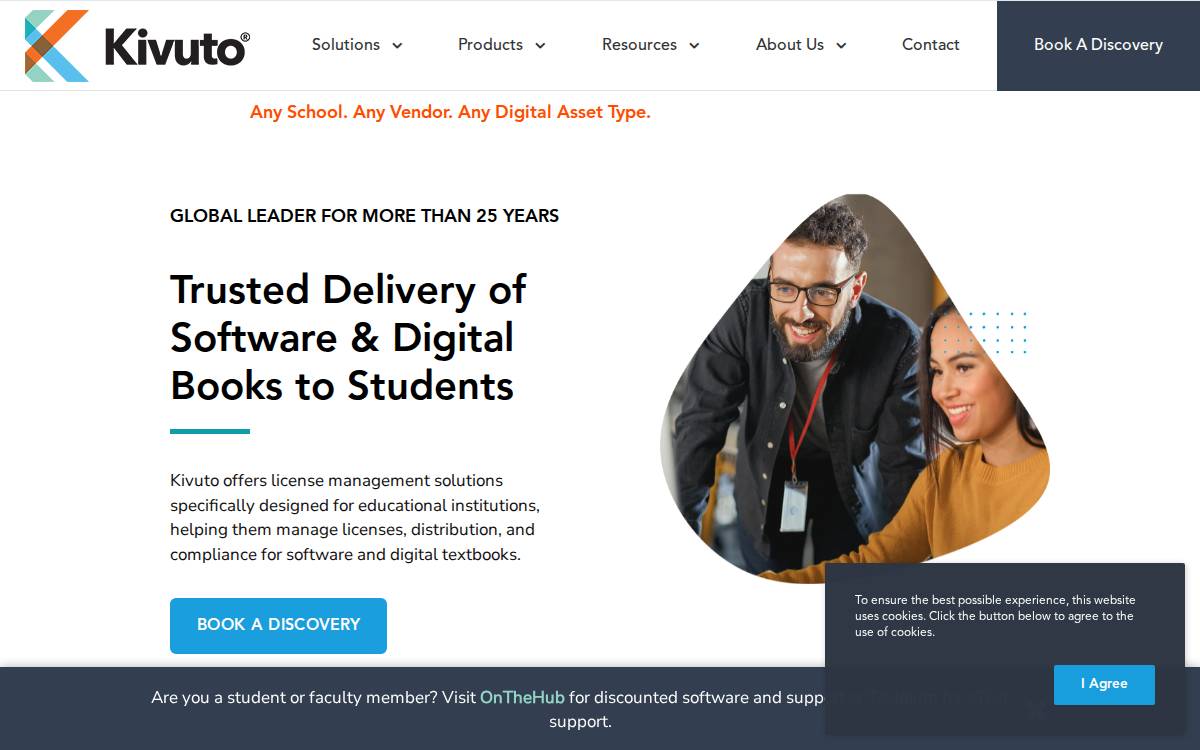The image size is (1200, 750).
Task: Click Book A Discovery in header
Action: (x=1098, y=45)
